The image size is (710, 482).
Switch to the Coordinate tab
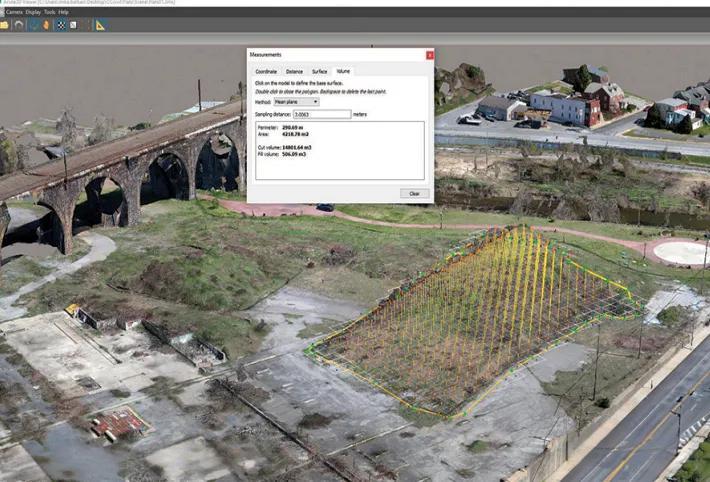pos(266,72)
